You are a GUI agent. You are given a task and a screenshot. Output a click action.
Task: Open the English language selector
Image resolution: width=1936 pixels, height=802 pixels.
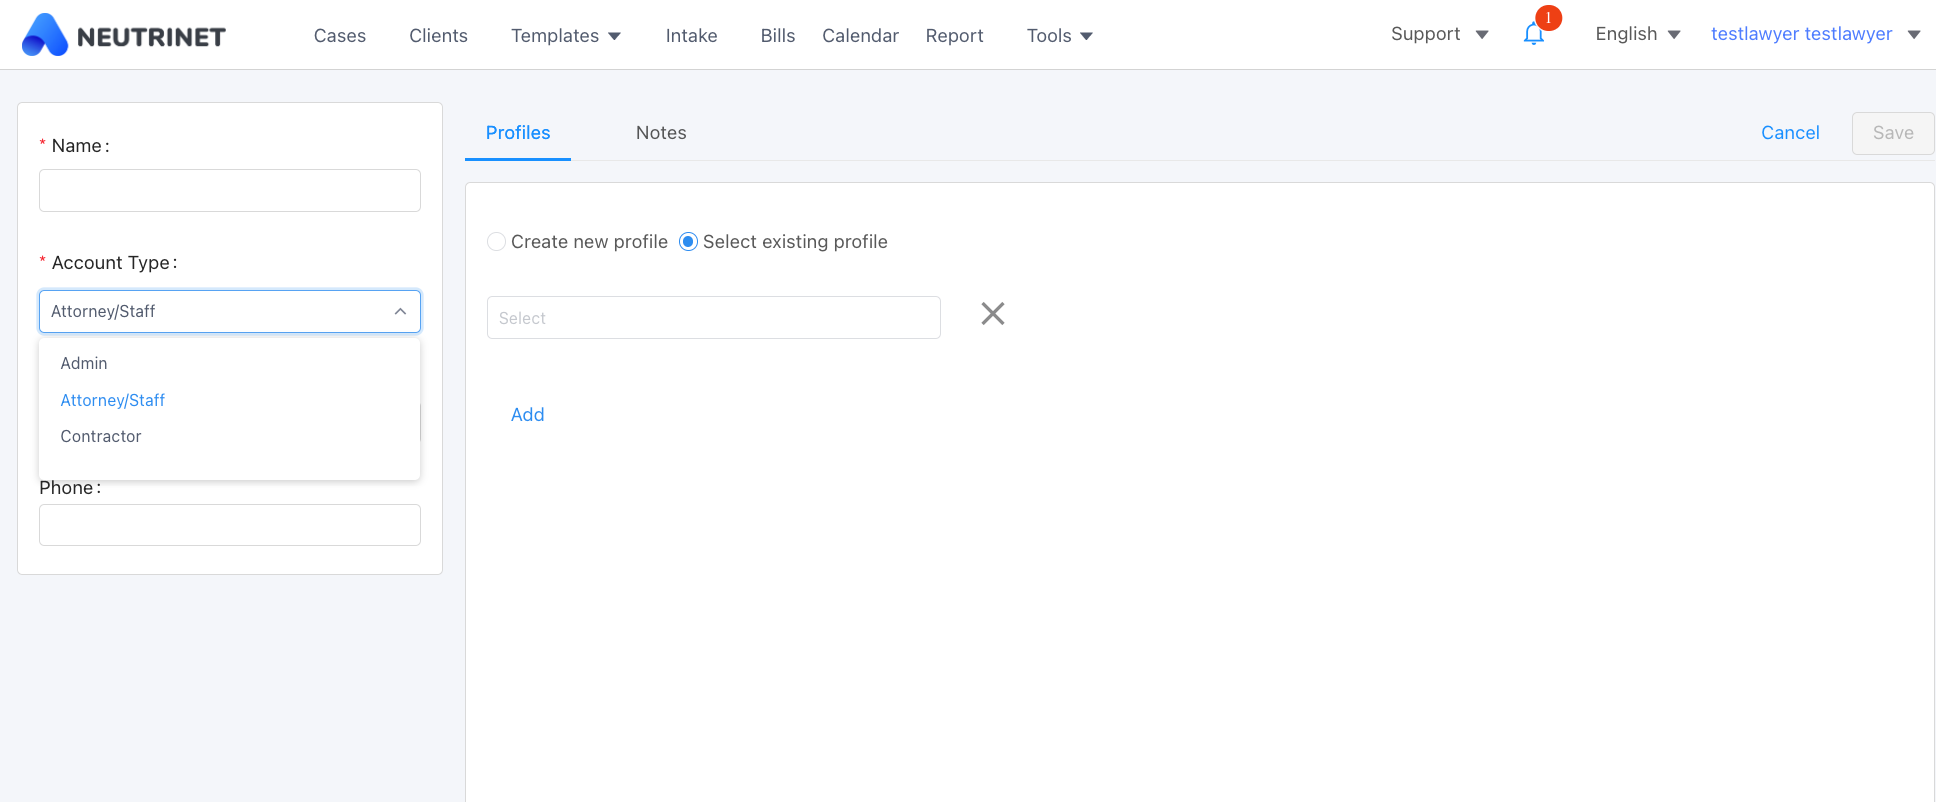1637,34
